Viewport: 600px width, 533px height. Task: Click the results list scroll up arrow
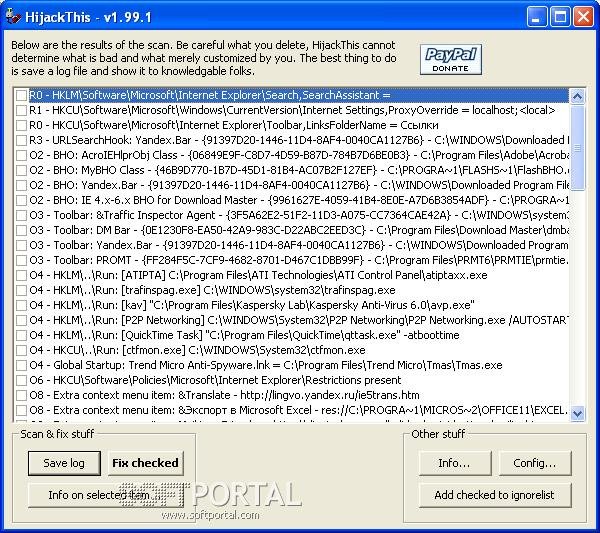[577, 96]
